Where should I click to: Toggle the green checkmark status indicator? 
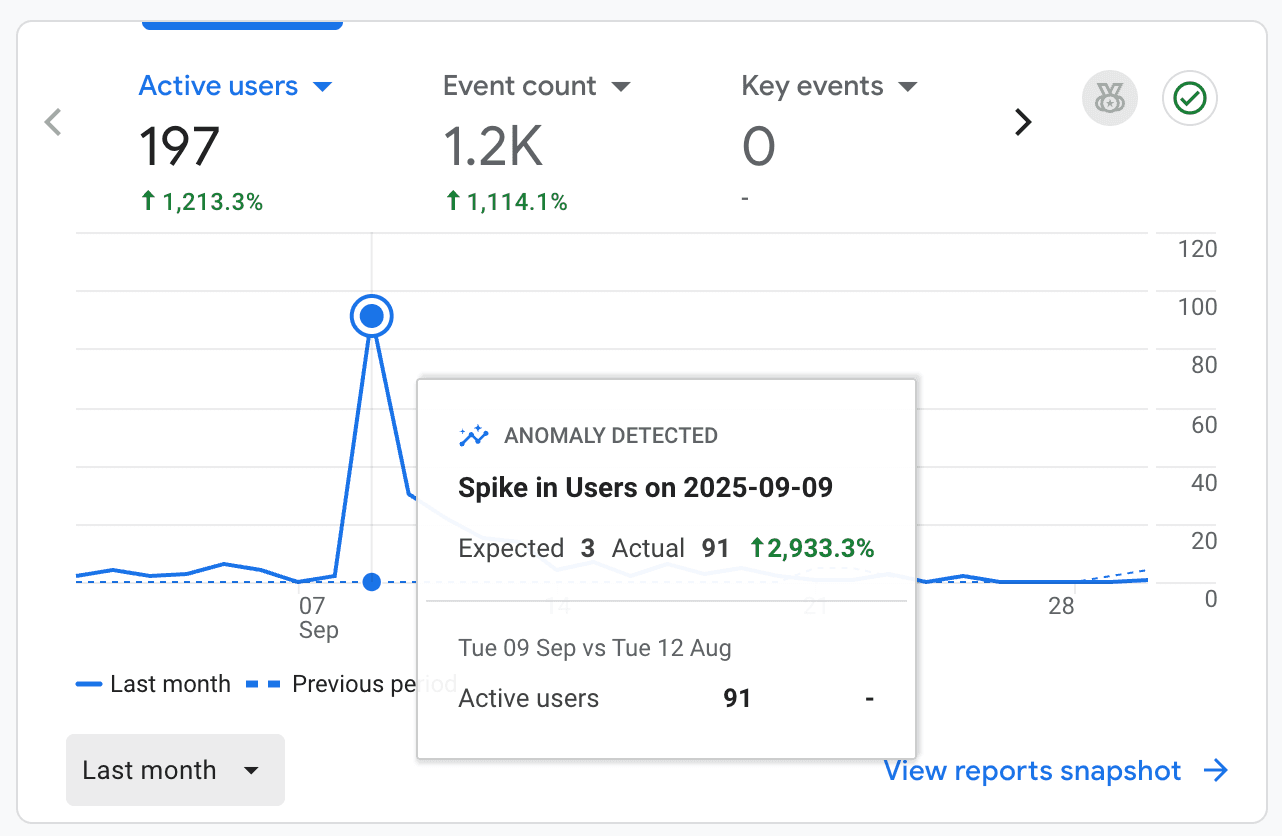coord(1189,98)
